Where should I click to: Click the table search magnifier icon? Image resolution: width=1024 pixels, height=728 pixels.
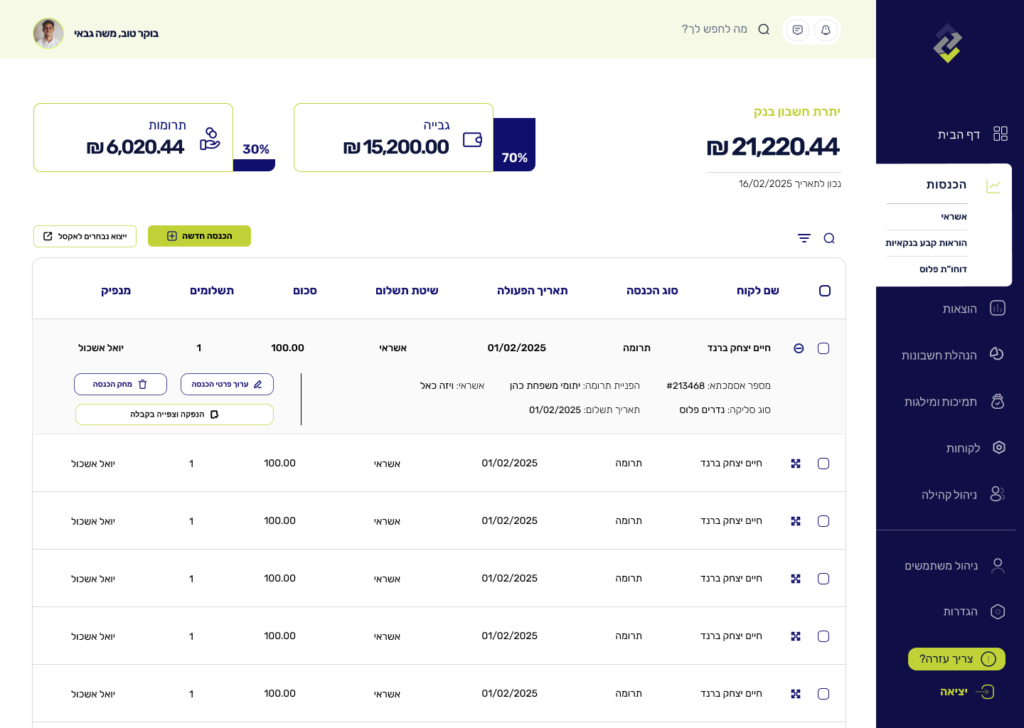pos(829,238)
